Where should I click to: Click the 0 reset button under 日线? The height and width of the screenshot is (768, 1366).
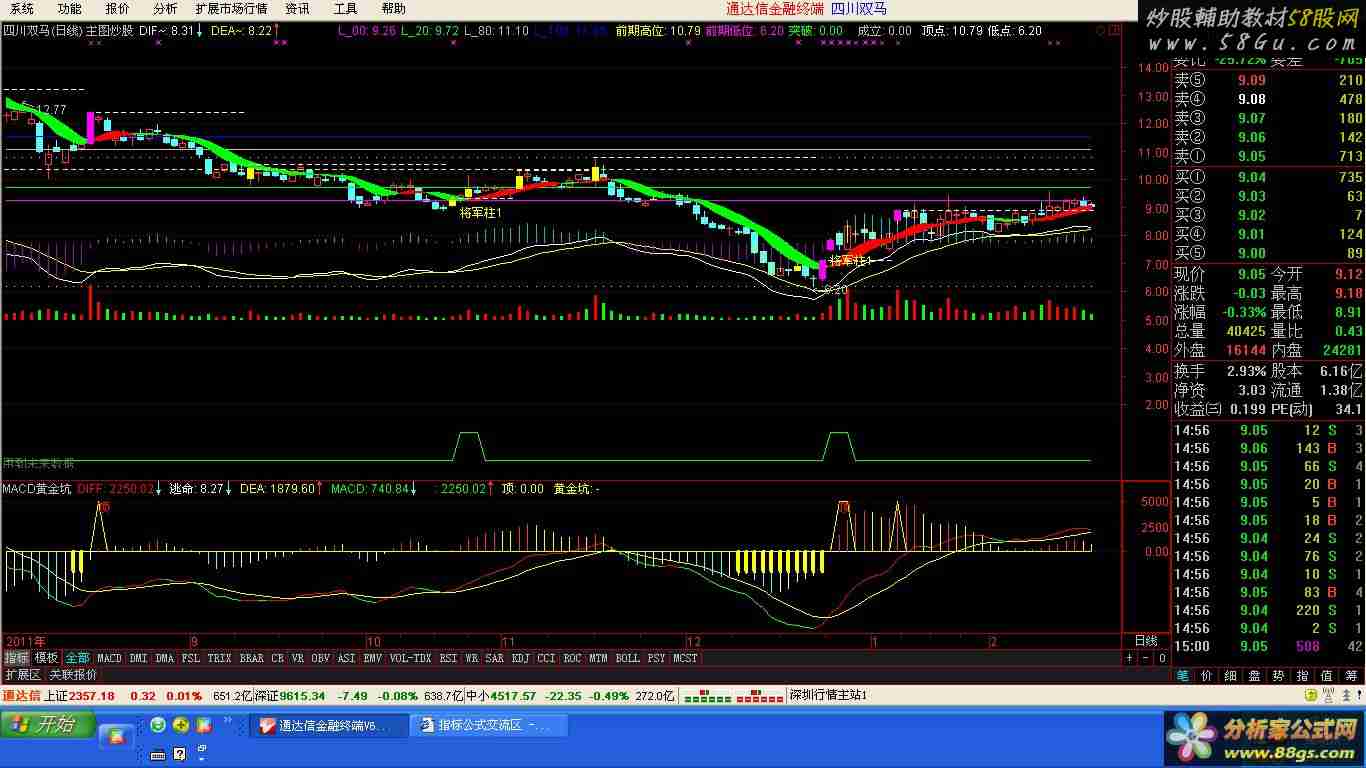coord(1162,658)
